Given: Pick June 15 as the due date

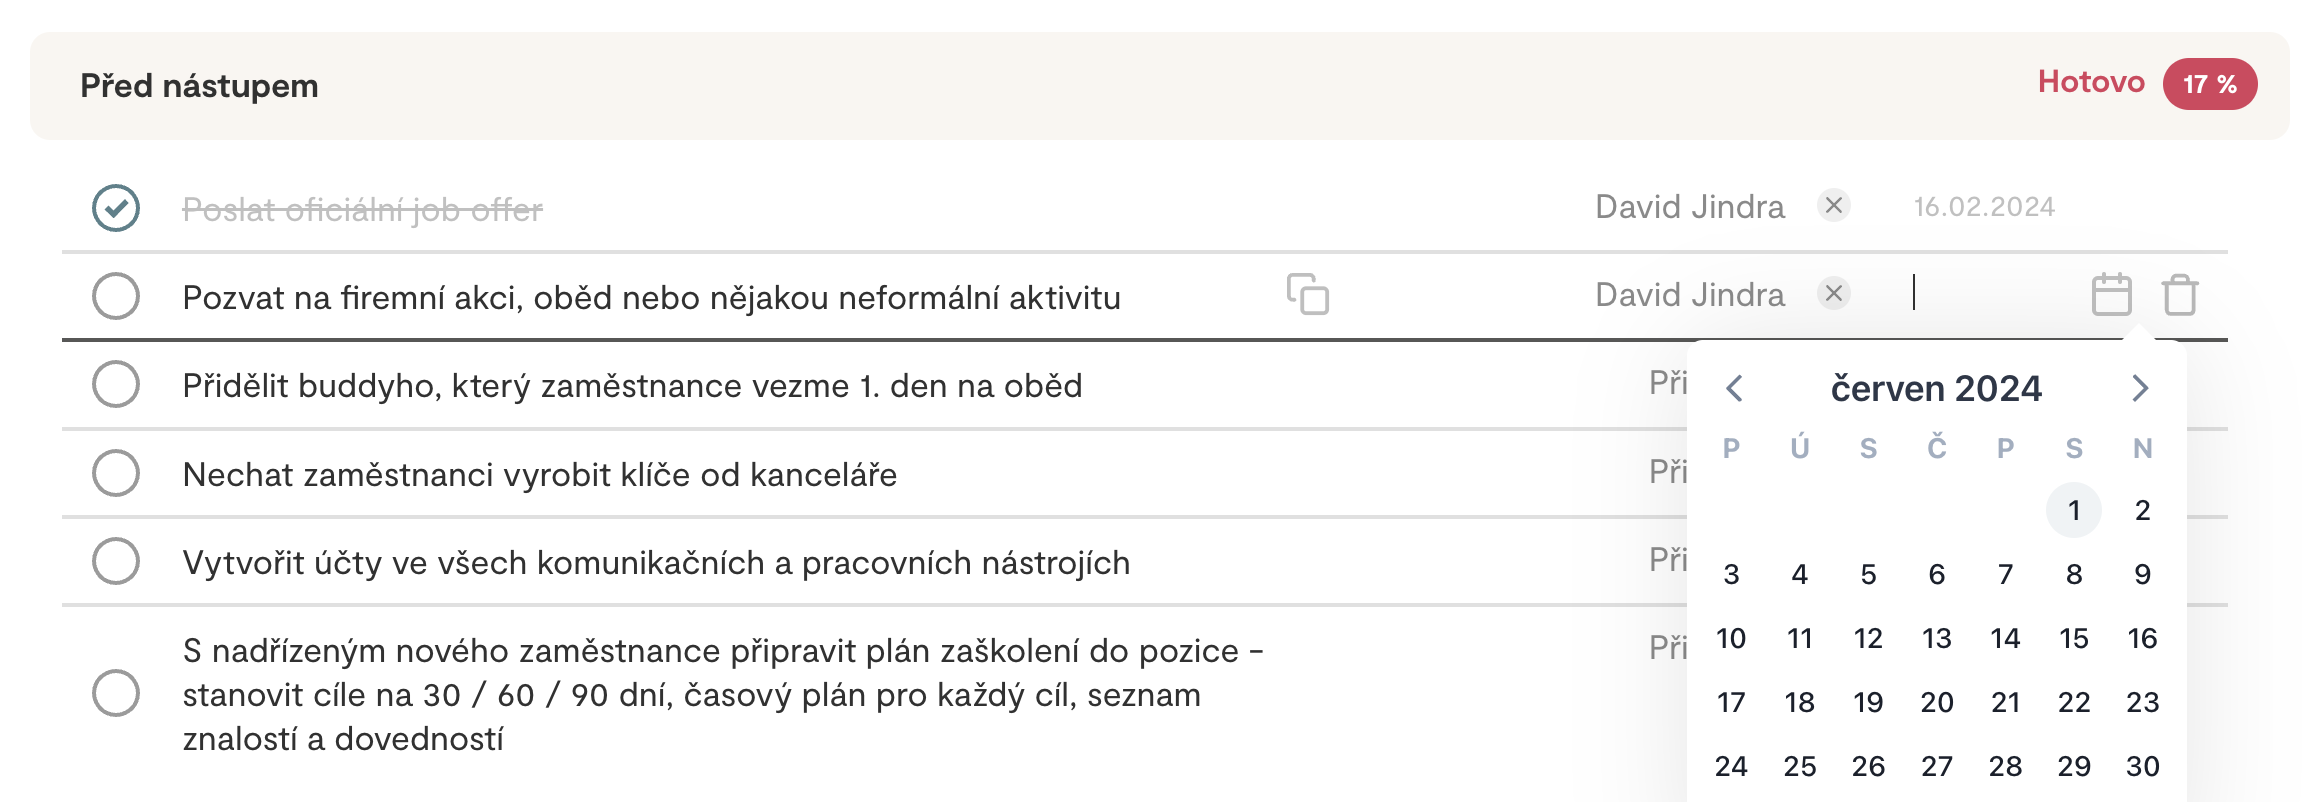Looking at the screenshot, I should pyautogui.click(x=2074, y=638).
